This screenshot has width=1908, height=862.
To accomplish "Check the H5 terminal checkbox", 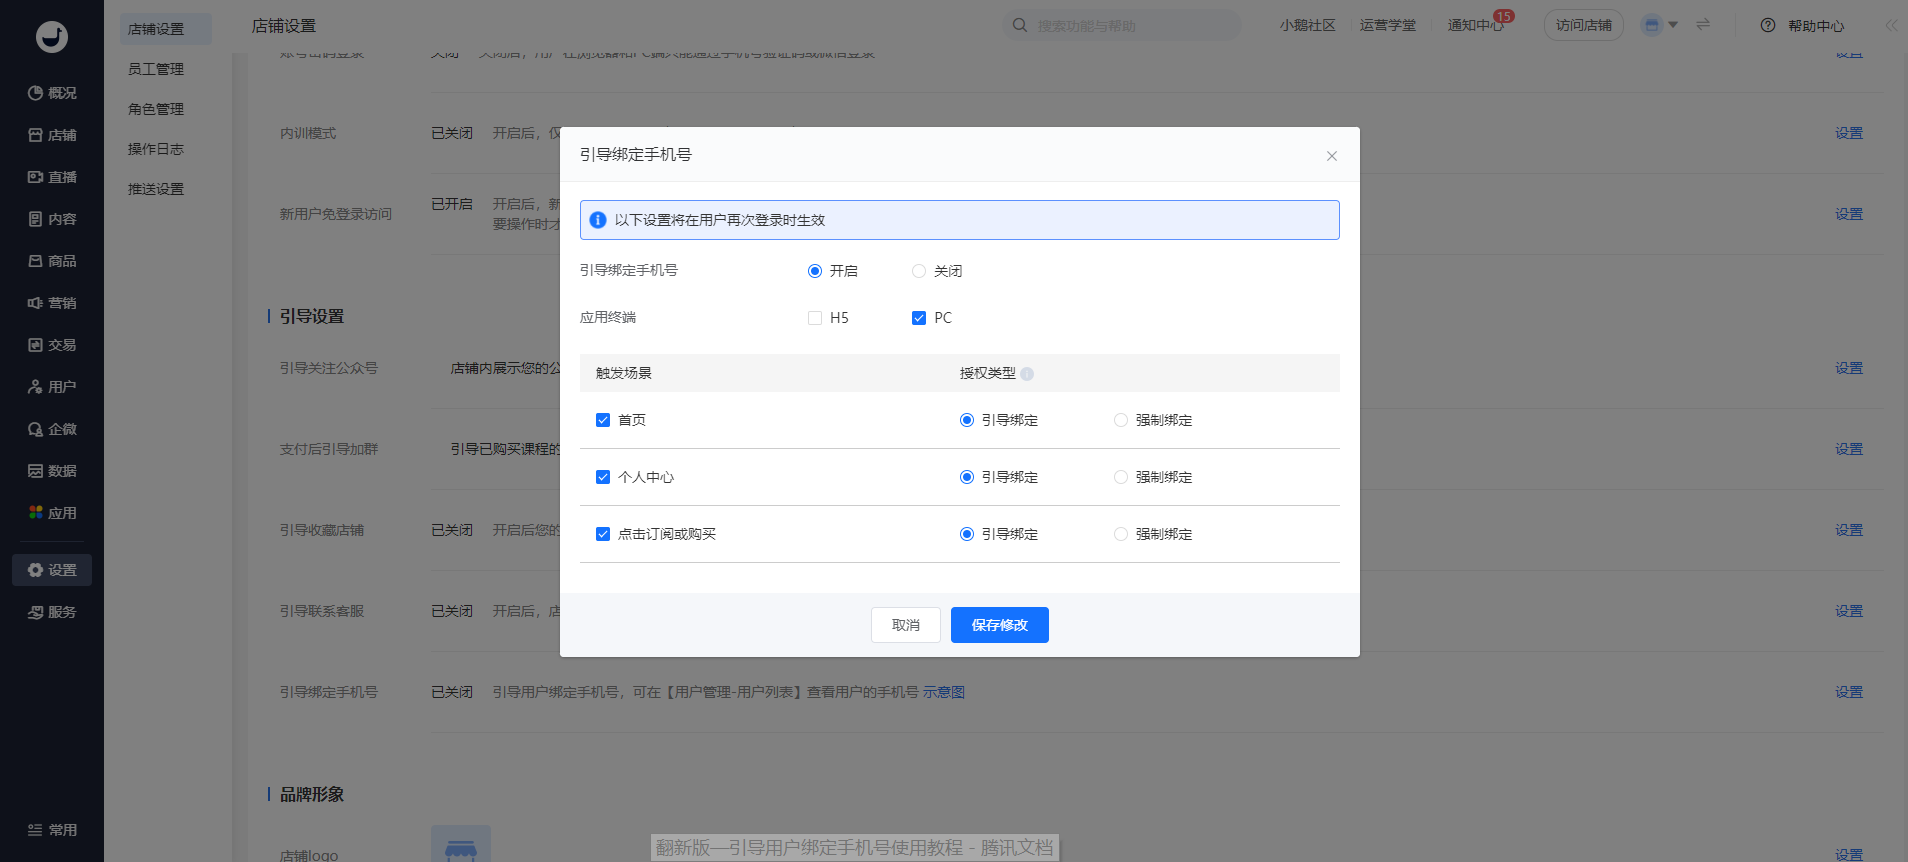I will 815,318.
